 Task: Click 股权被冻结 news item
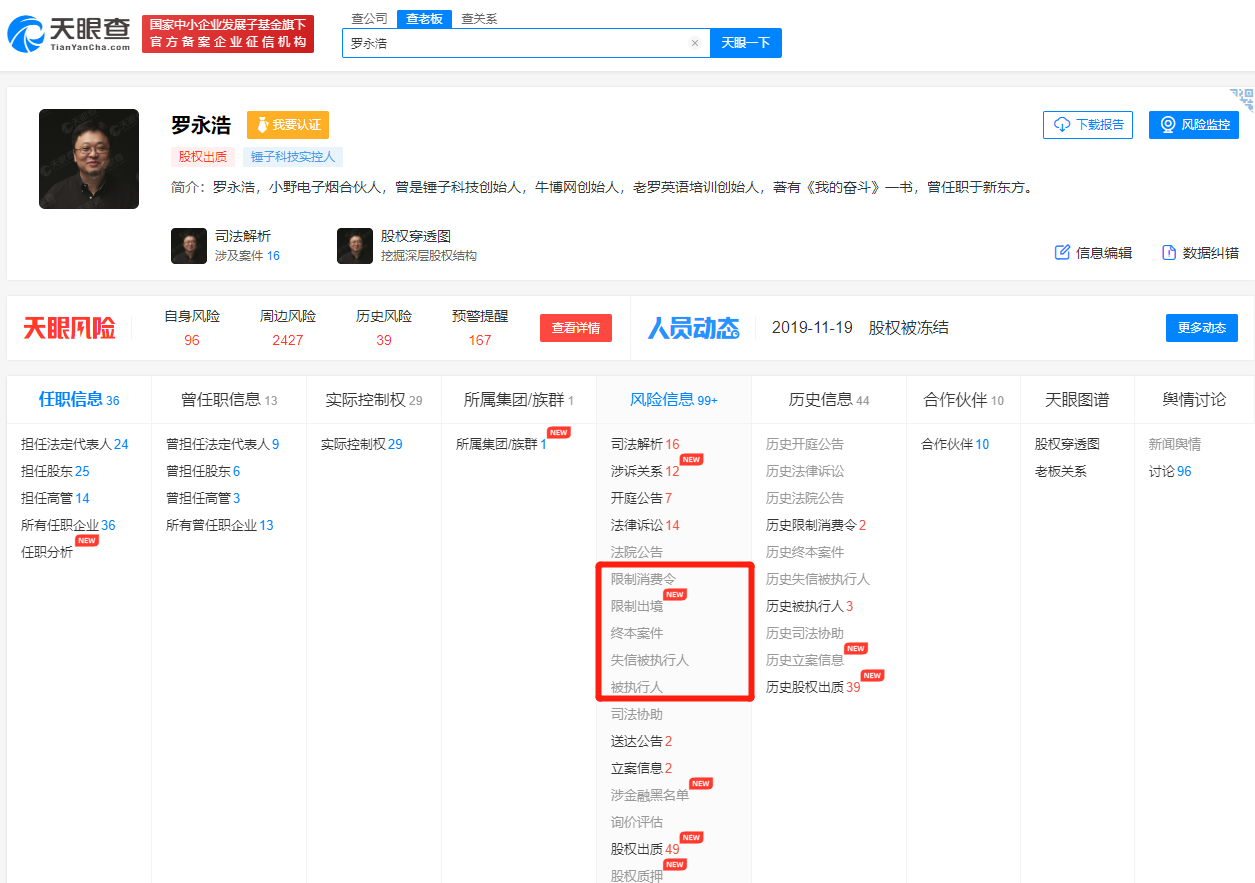pos(909,327)
